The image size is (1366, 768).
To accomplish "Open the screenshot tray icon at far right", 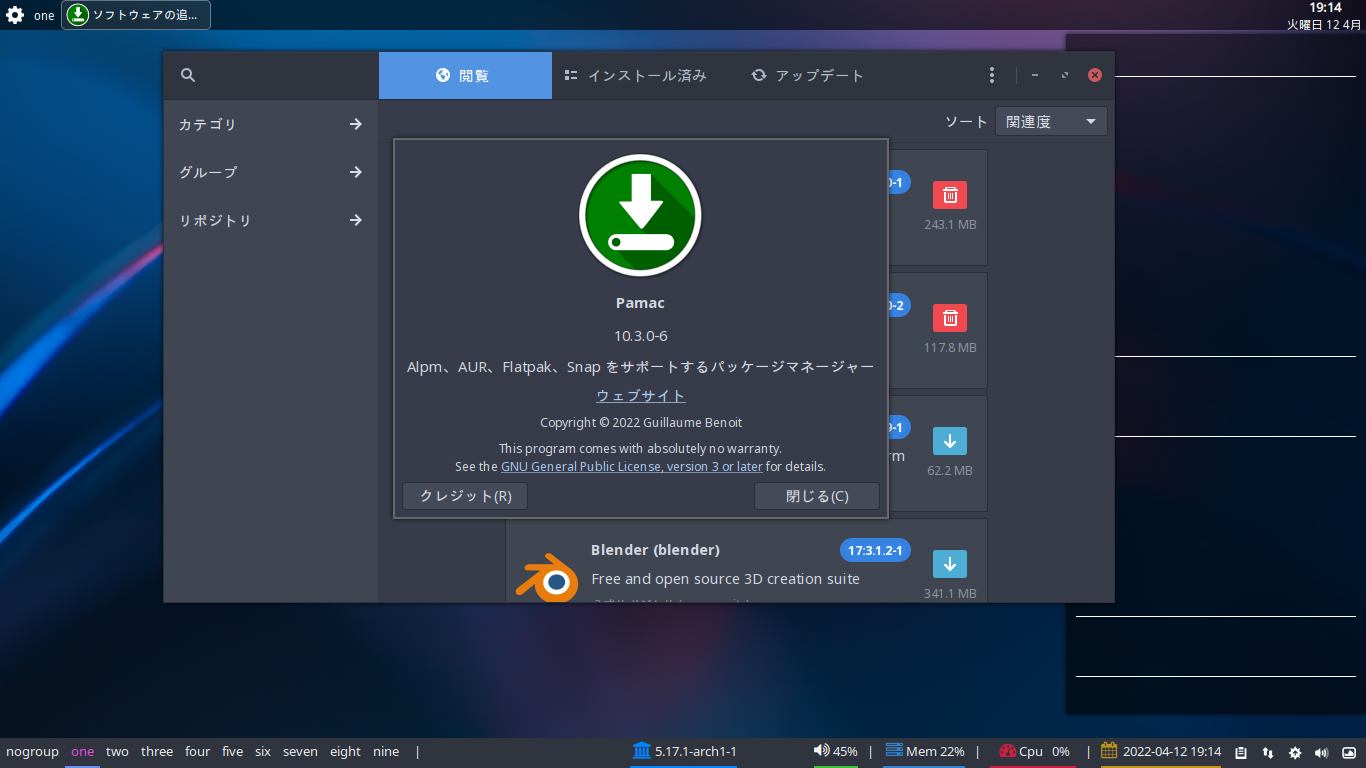I will pos(1349,753).
